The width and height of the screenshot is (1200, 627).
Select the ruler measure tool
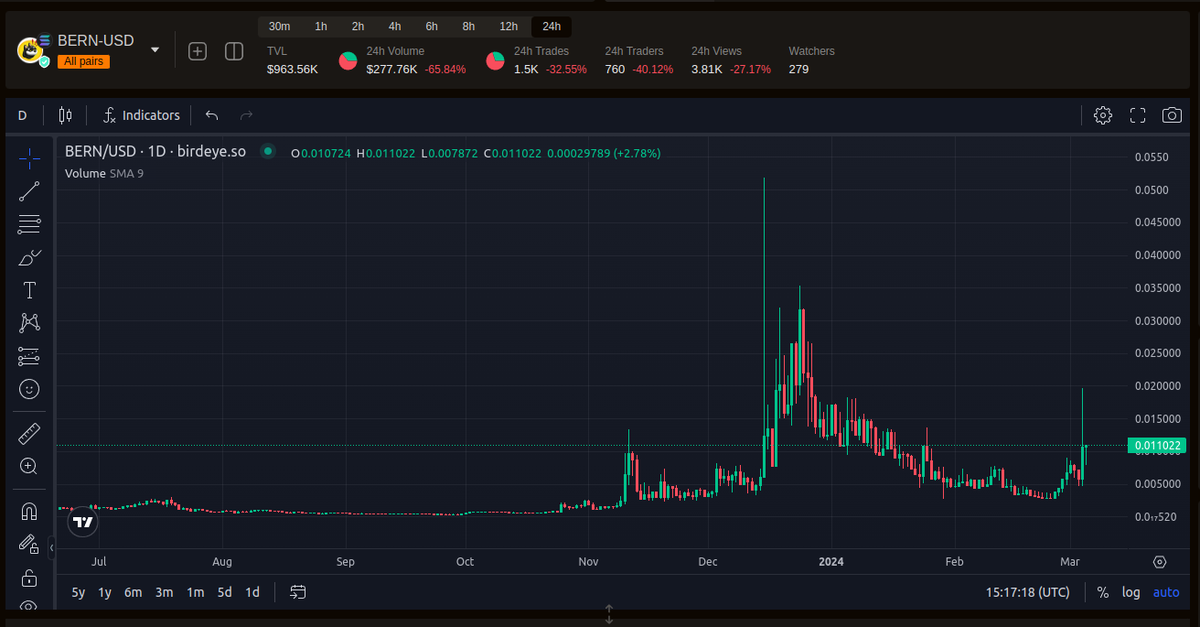coord(30,433)
